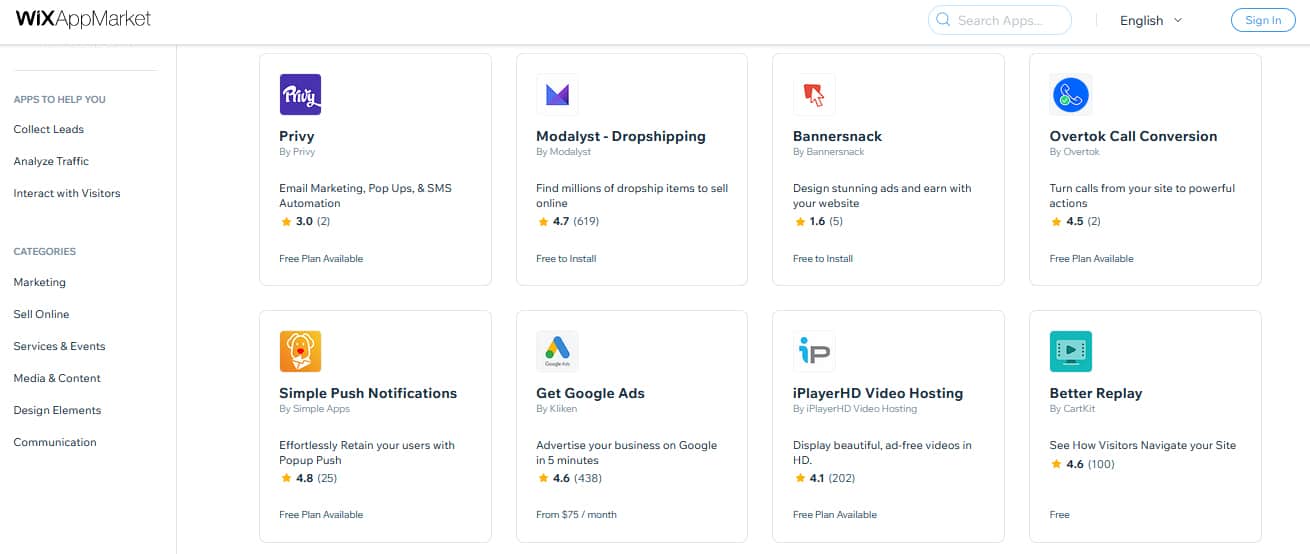Click "Free to Install" under Modalyst
Viewport: 1310px width, 554px height.
[566, 258]
